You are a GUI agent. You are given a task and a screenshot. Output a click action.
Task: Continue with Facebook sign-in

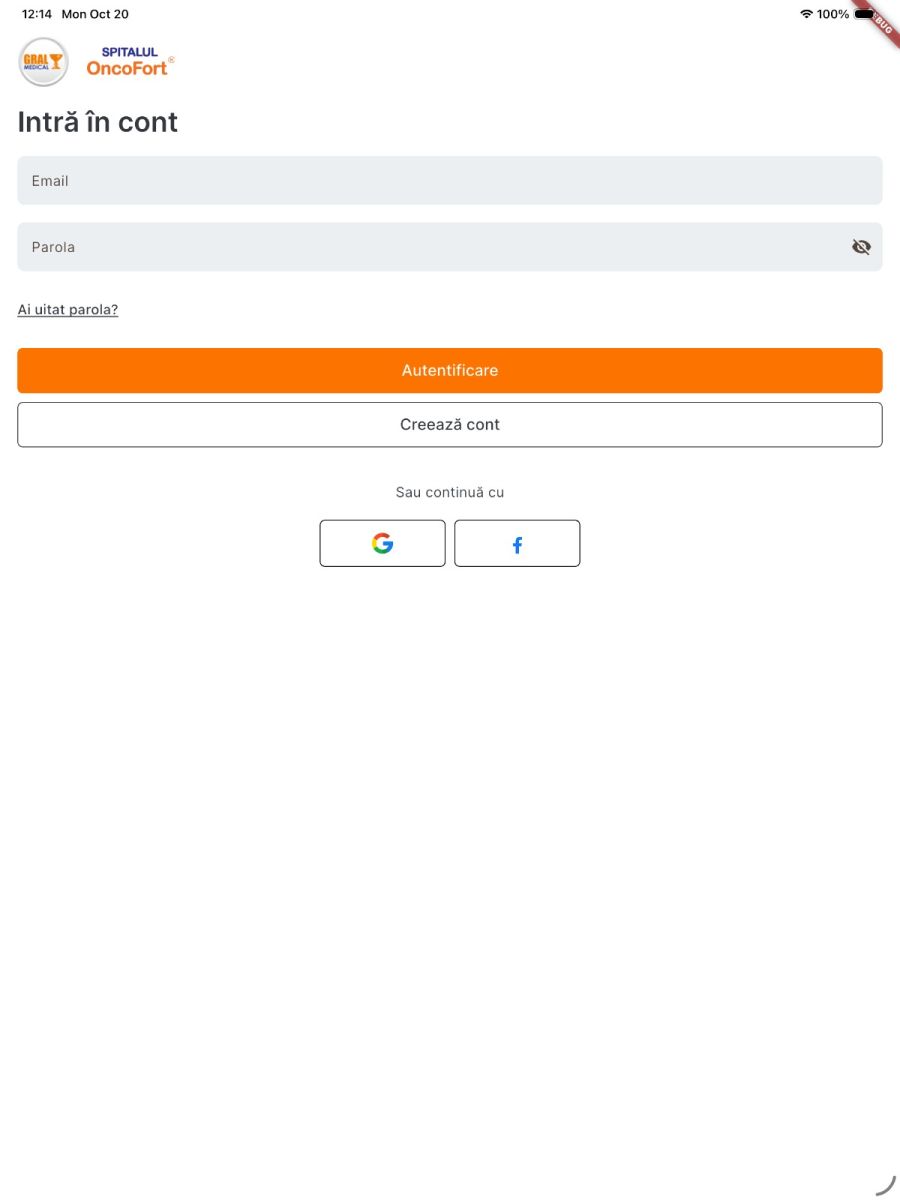click(x=517, y=543)
